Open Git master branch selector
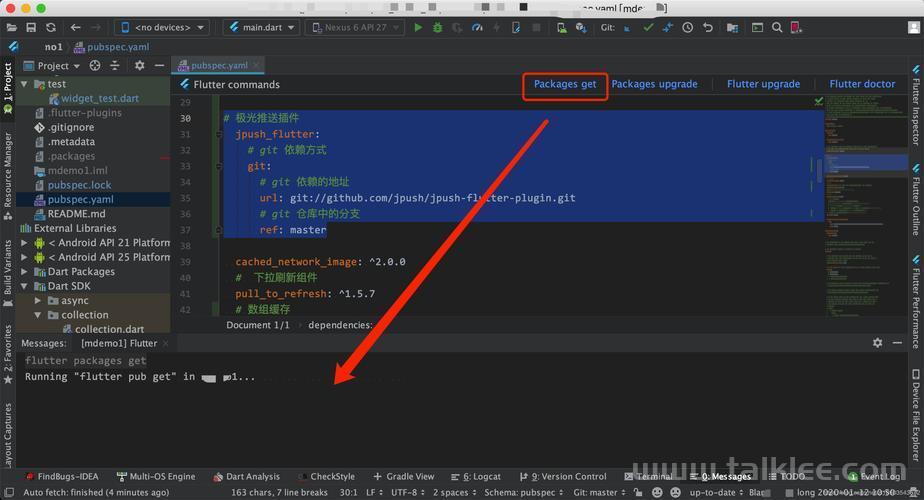The height and width of the screenshot is (500, 924). [x=599, y=492]
